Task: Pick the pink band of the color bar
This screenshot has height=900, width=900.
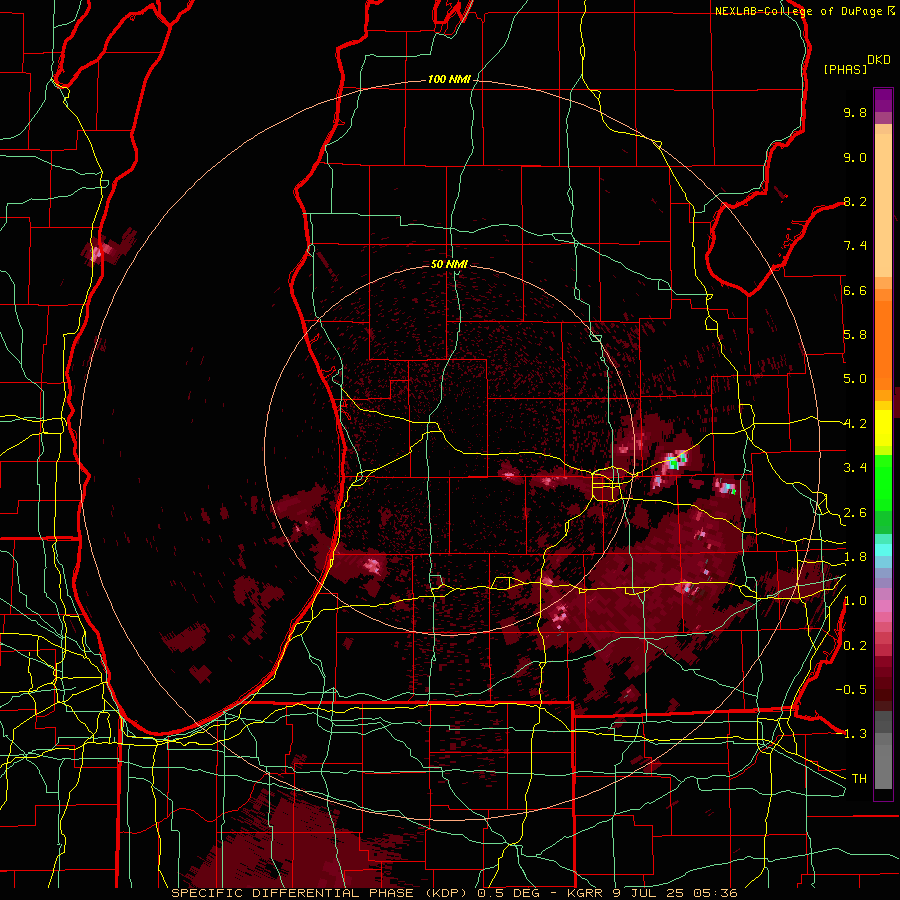Action: [883, 606]
